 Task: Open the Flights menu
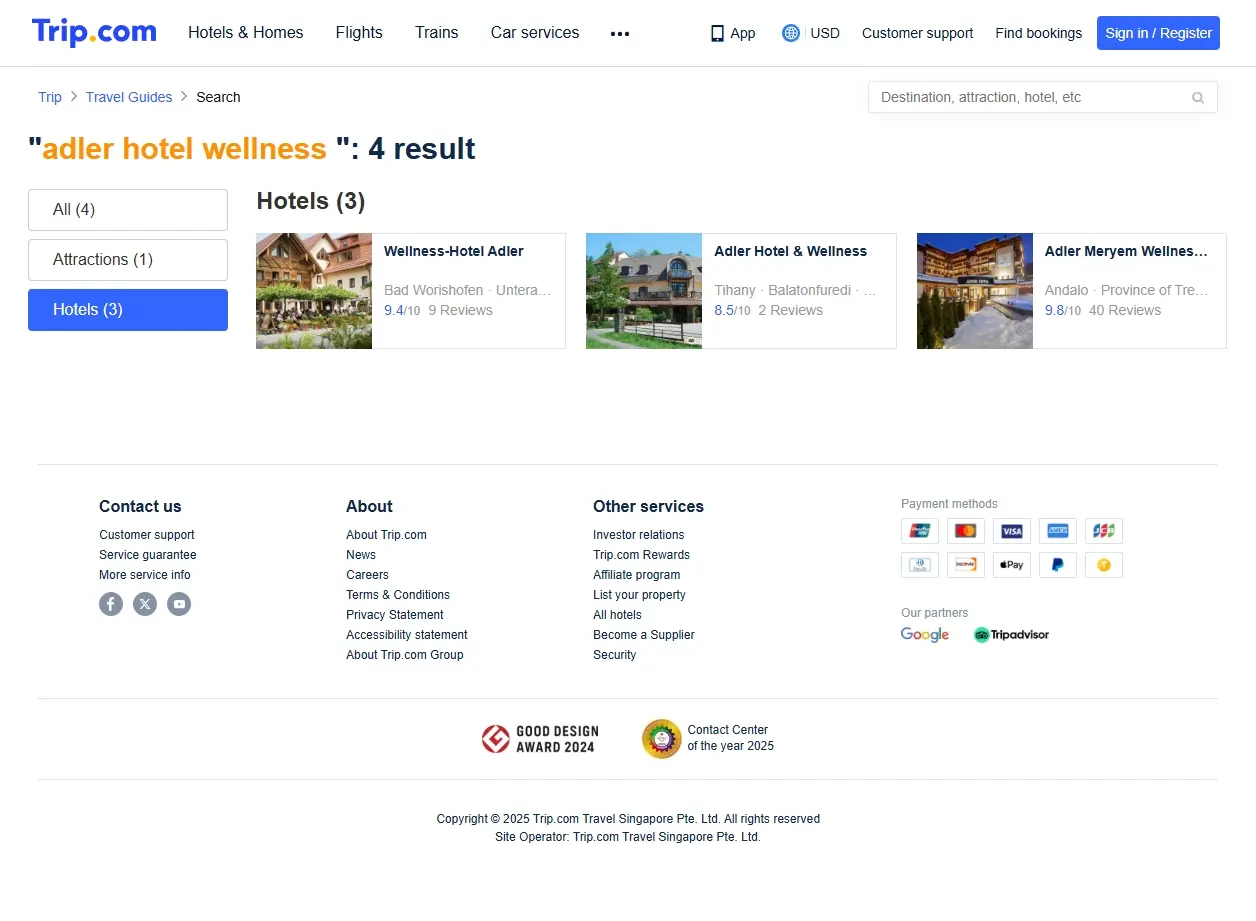click(359, 33)
